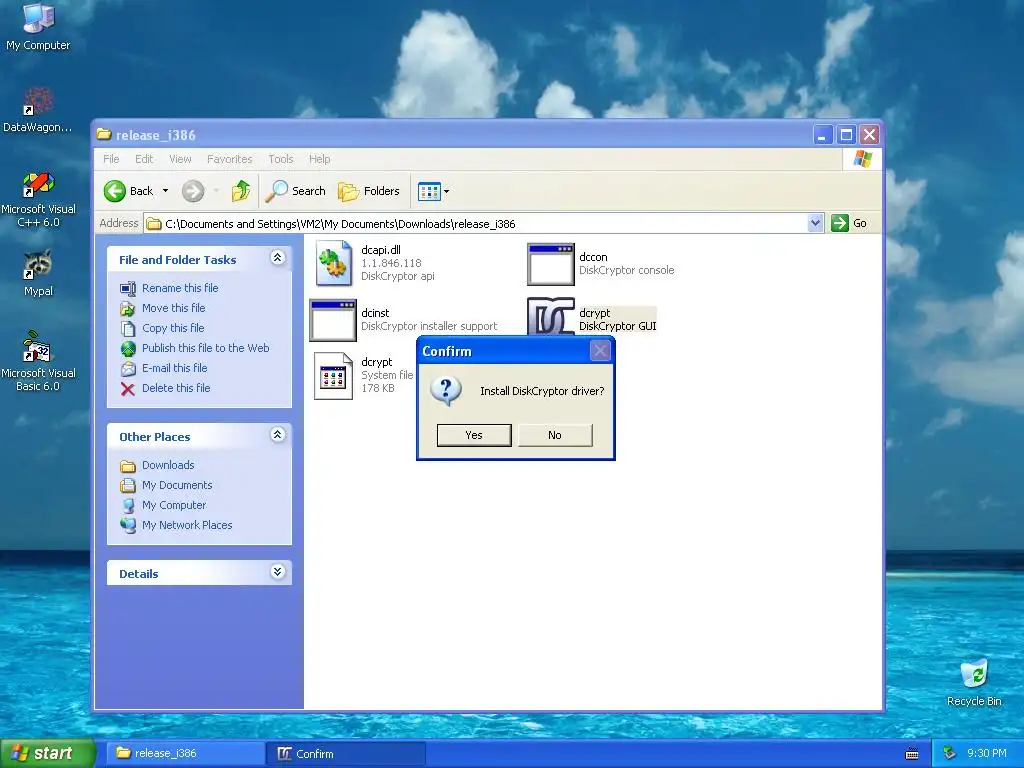Viewport: 1024px width, 768px height.
Task: Close the release_i386 window
Action: [869, 135]
